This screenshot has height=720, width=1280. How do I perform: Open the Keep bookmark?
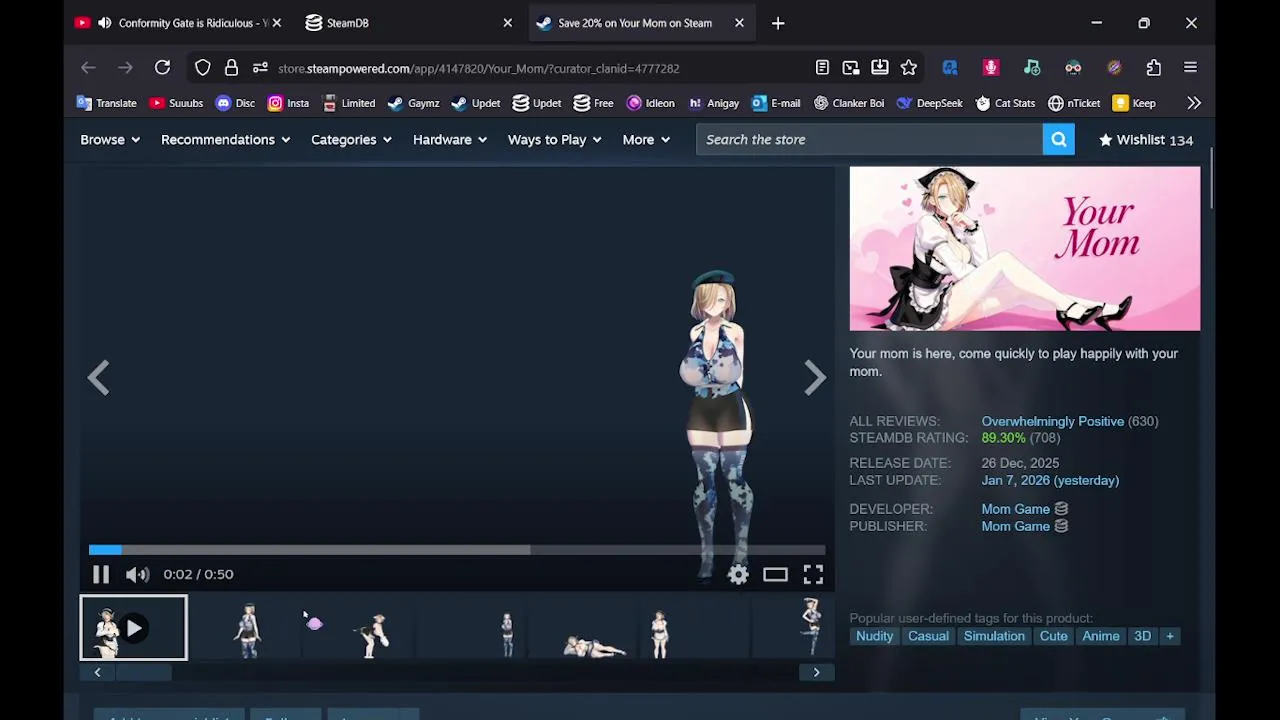point(1134,103)
